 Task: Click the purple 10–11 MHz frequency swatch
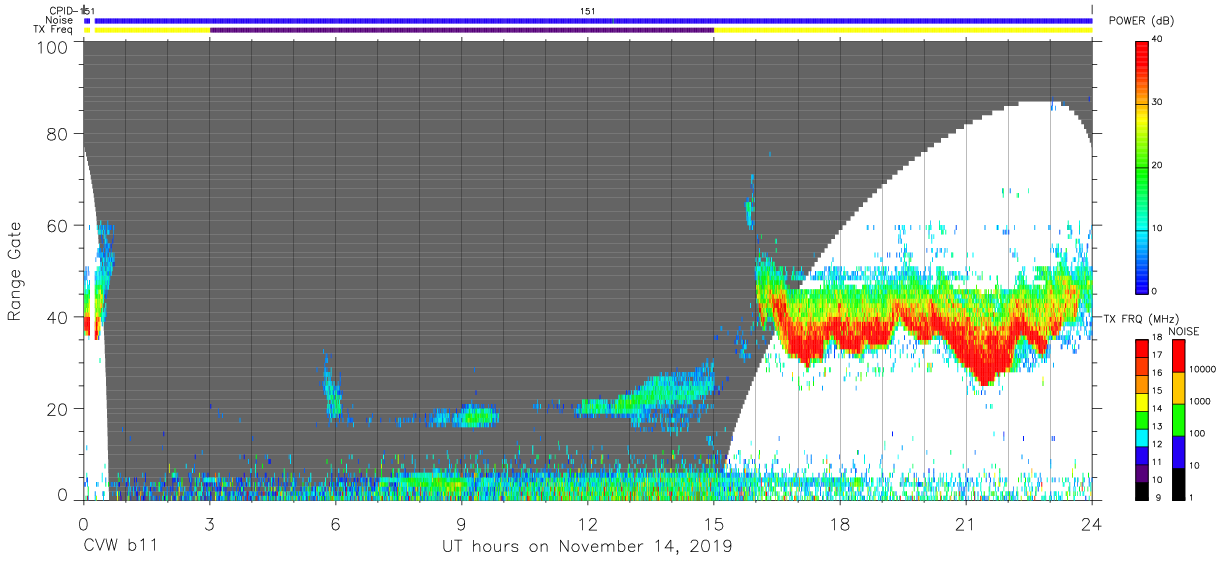pos(1142,471)
